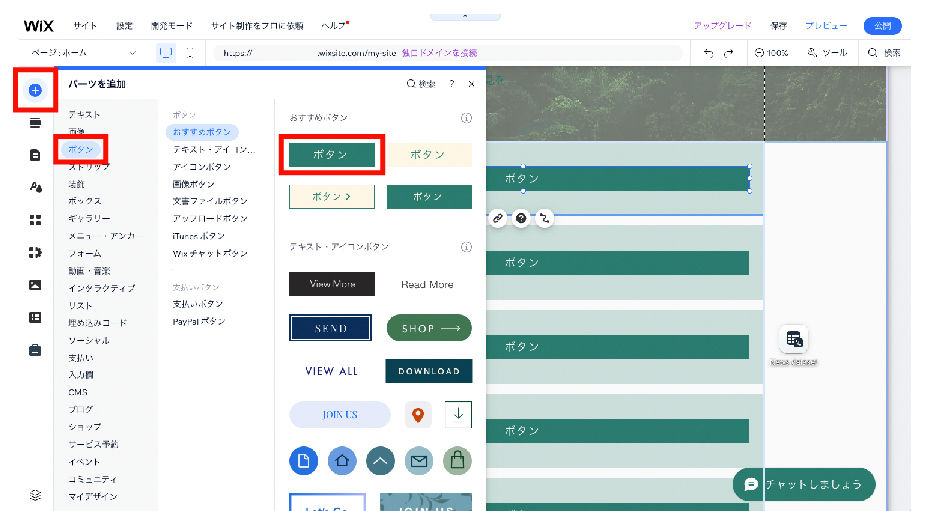Open the Add Apps grid icon
The width and height of the screenshot is (929, 511).
click(35, 220)
